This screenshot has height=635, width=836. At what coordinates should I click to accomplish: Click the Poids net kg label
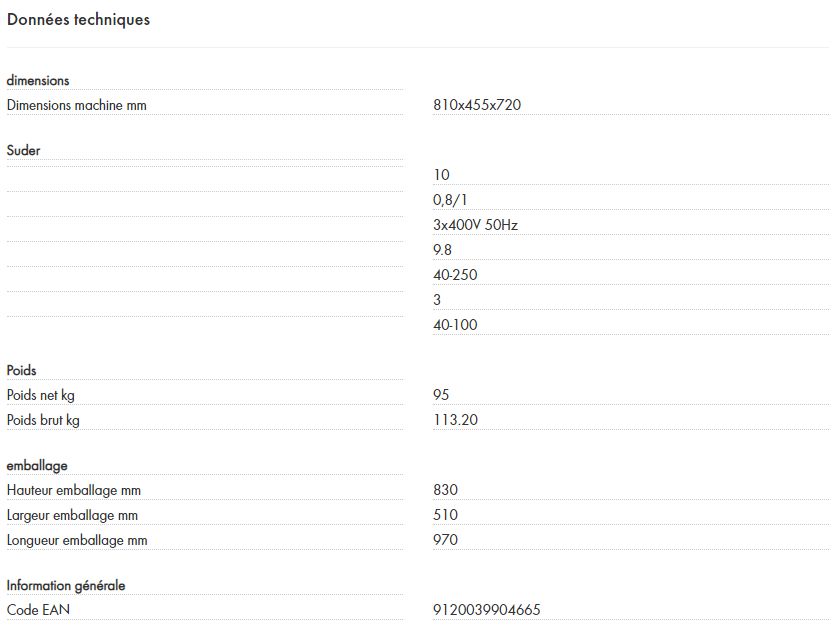tap(41, 395)
